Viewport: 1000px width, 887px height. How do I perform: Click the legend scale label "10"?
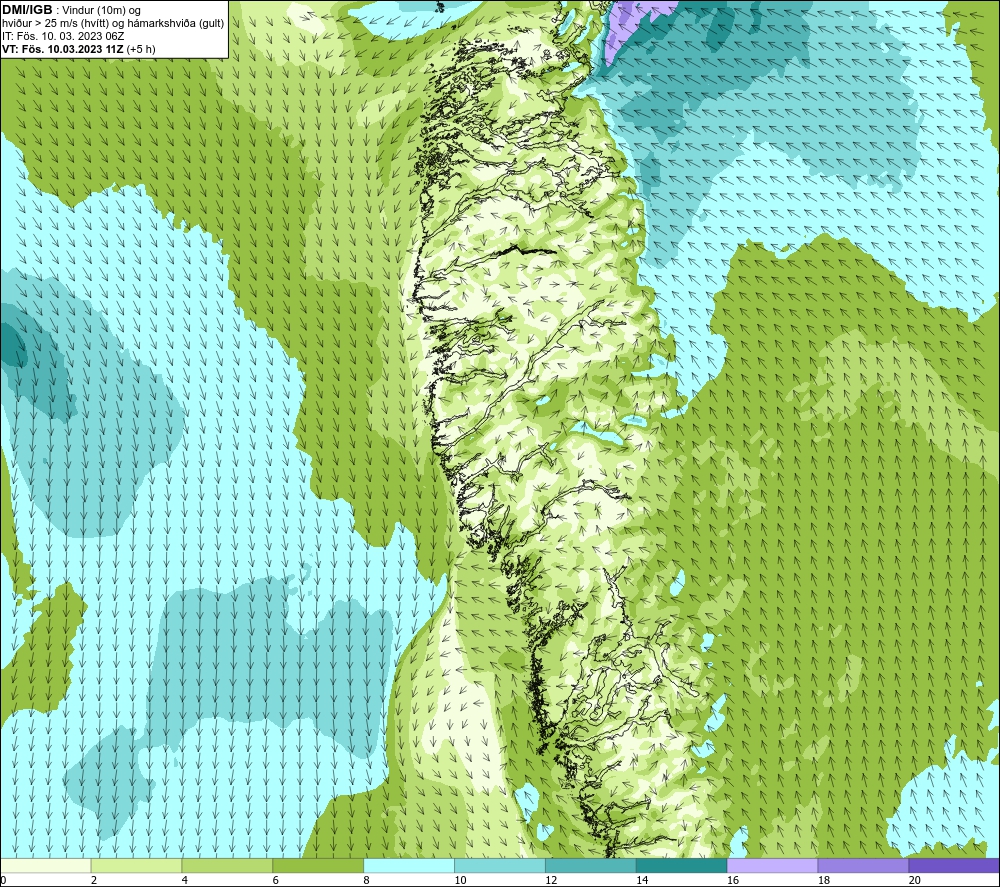pos(460,880)
